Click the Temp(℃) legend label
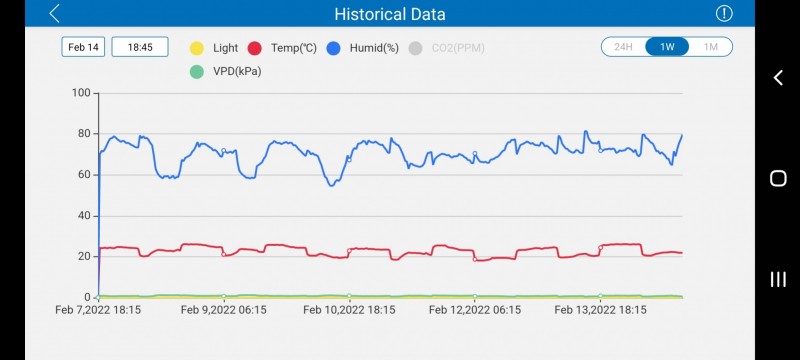The width and height of the screenshot is (800, 360). [294, 48]
